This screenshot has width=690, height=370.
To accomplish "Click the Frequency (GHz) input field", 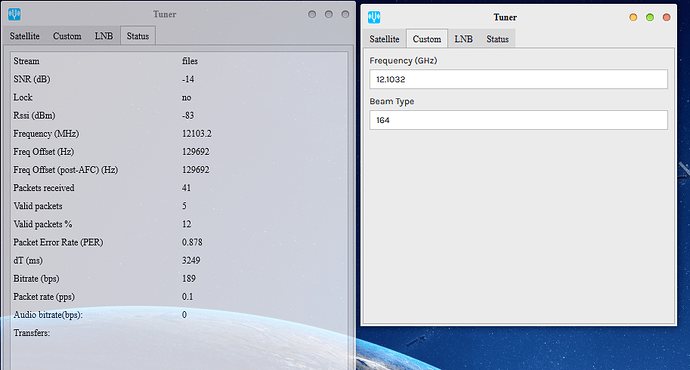I will (x=518, y=79).
